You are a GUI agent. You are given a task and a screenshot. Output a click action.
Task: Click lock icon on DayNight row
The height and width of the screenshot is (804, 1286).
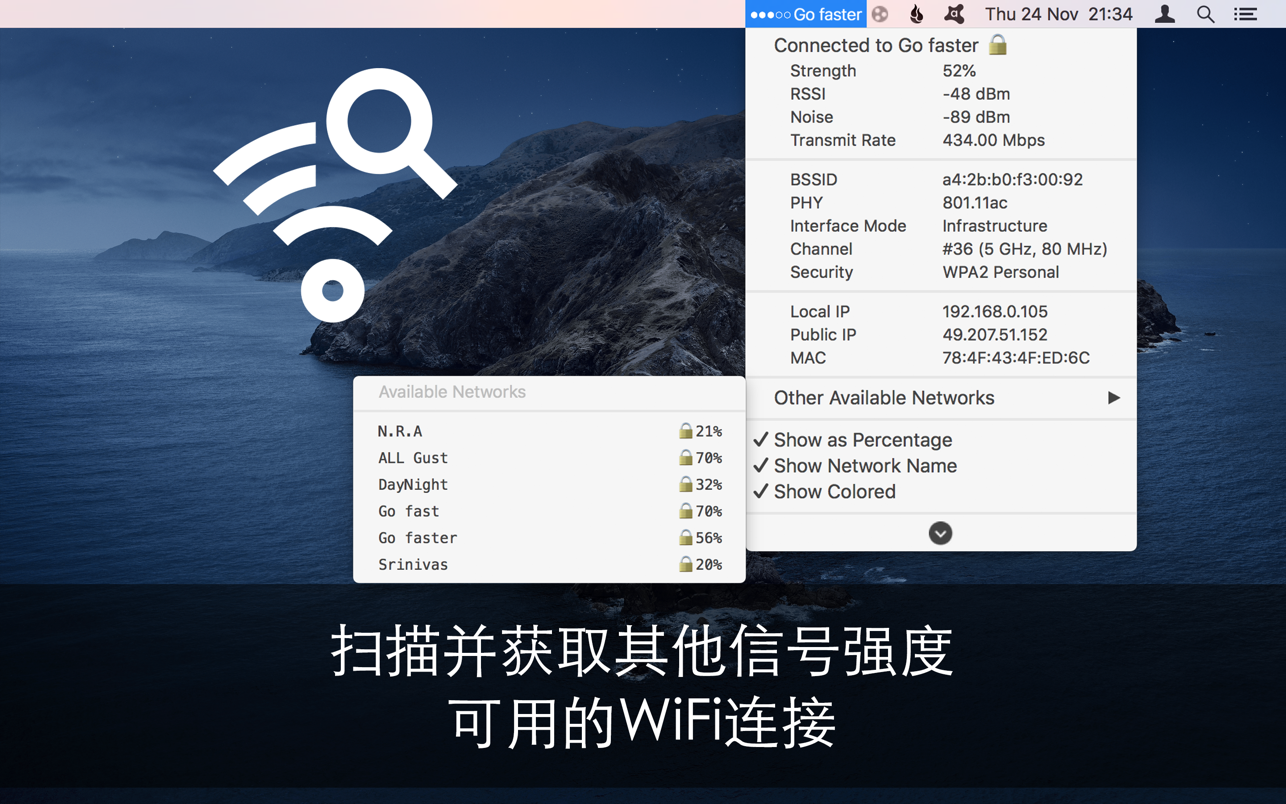coord(685,484)
